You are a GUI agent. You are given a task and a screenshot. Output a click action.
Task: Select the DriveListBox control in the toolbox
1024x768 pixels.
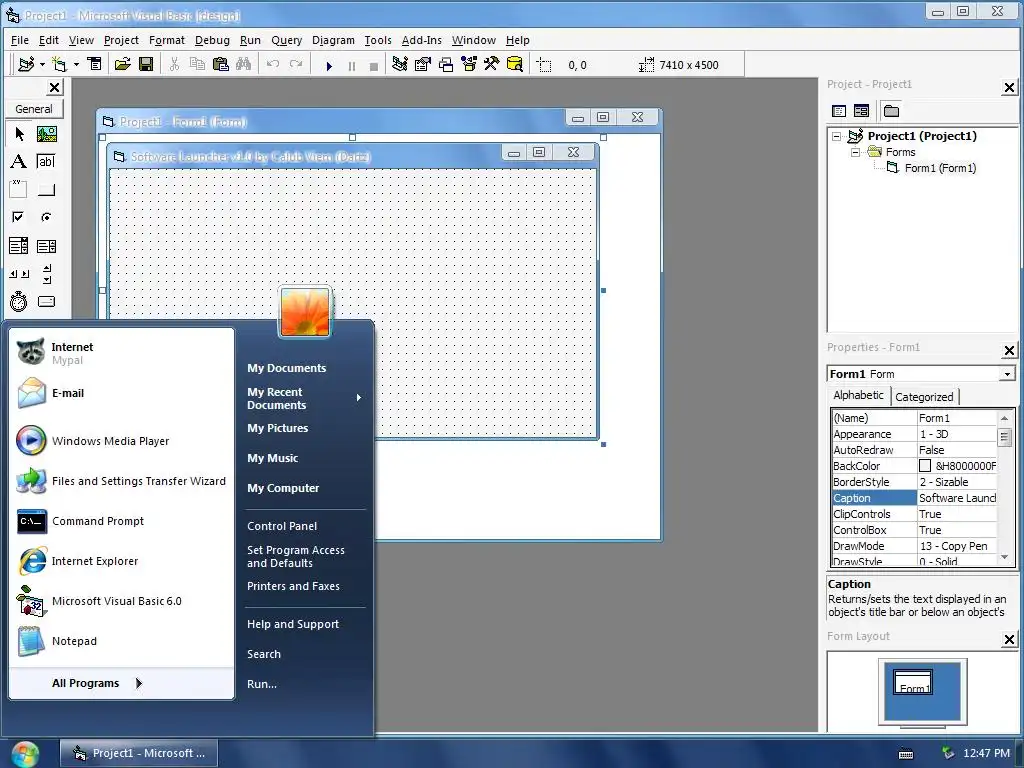46,301
